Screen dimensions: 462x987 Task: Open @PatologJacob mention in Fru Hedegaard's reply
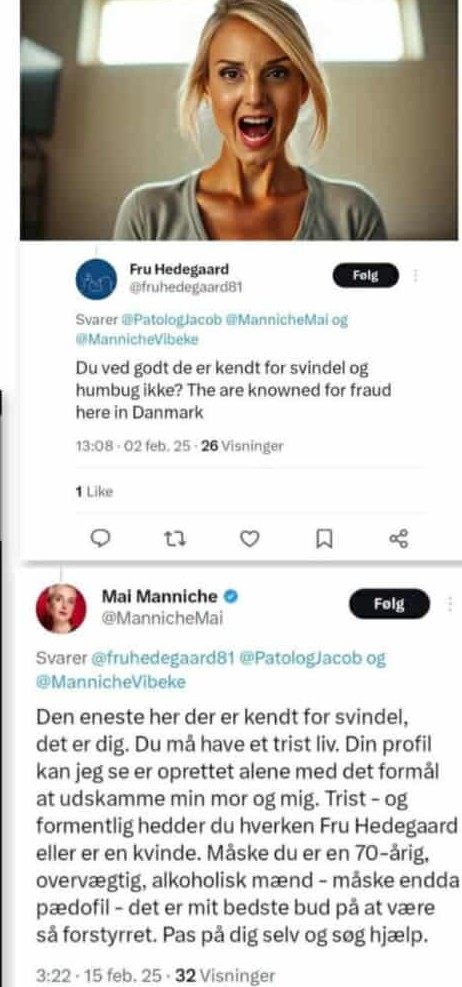172,320
